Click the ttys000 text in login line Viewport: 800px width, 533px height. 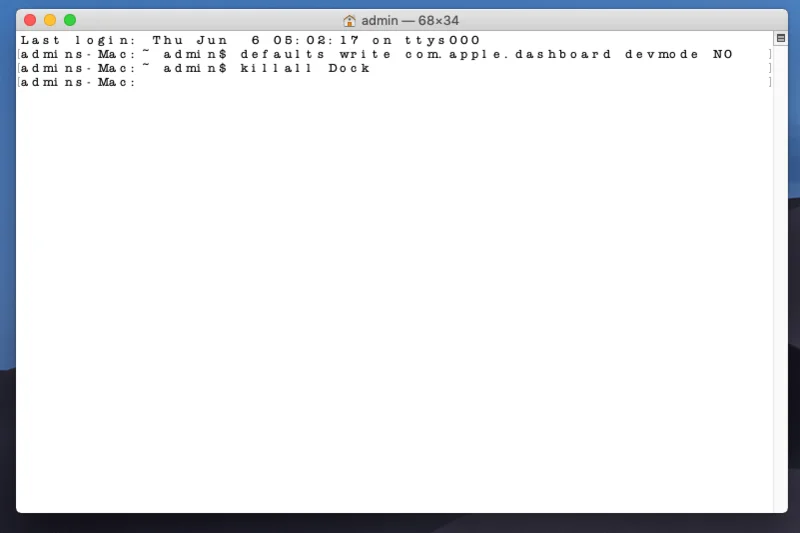click(x=442, y=40)
